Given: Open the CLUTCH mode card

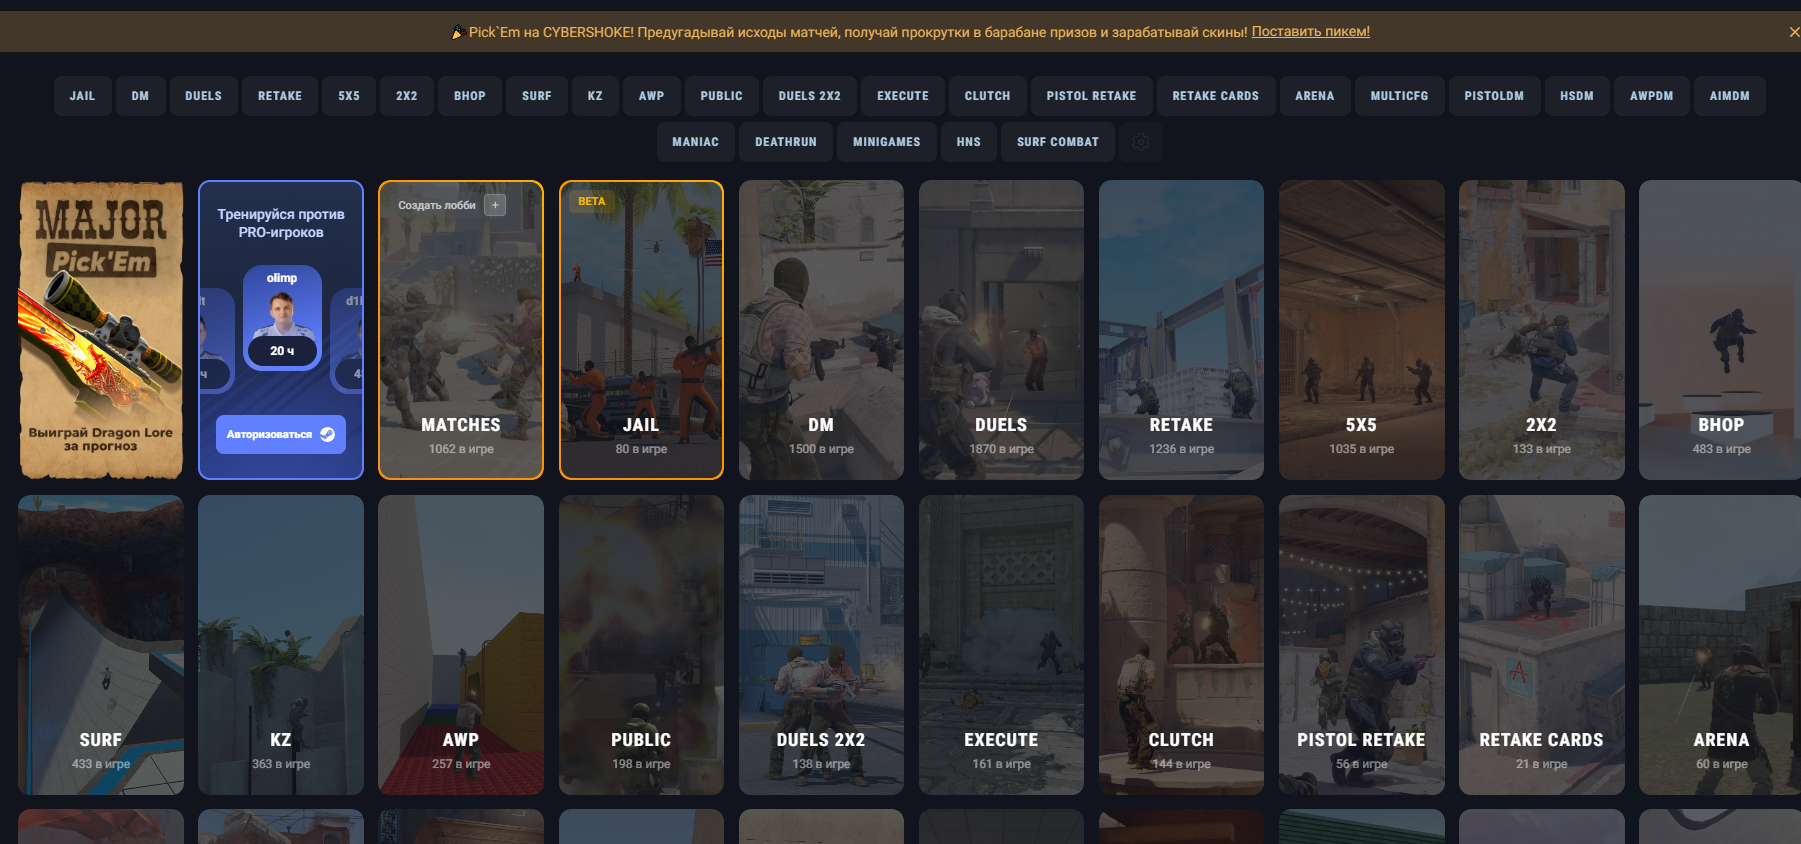Looking at the screenshot, I should coord(1181,645).
